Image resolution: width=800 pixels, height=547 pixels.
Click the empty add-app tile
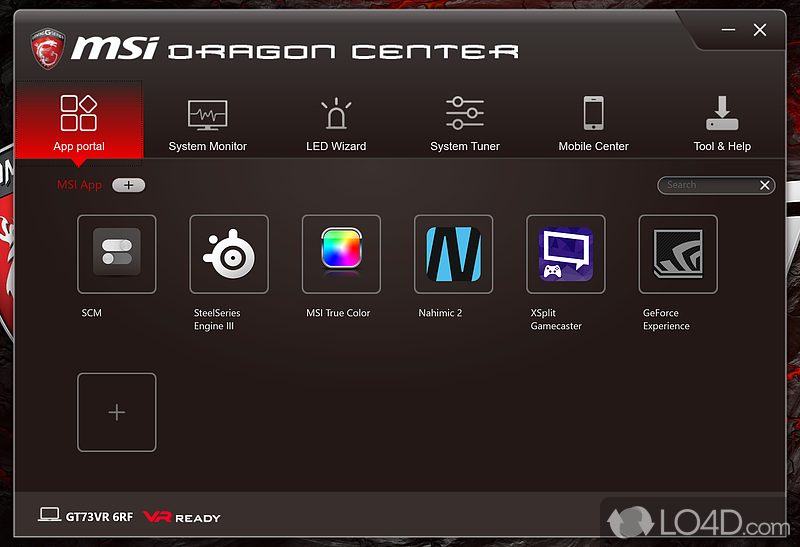point(117,412)
